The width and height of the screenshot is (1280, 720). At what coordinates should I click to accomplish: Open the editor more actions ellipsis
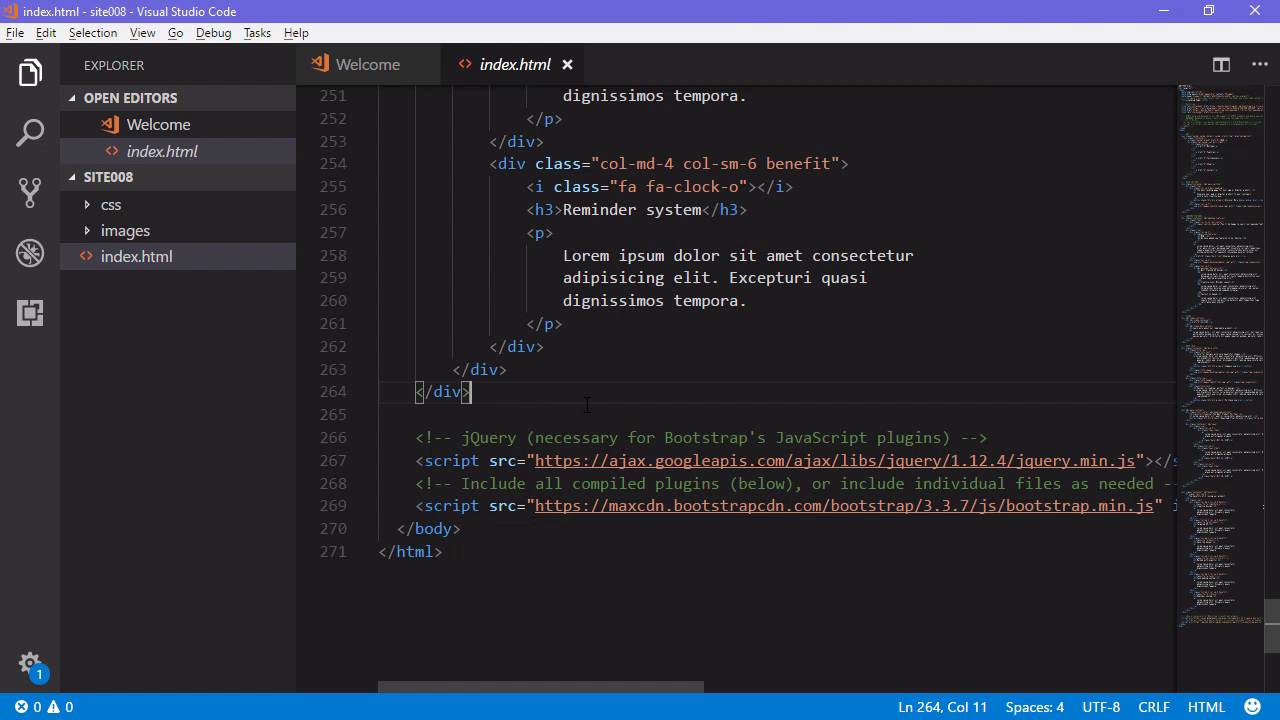(x=1259, y=64)
